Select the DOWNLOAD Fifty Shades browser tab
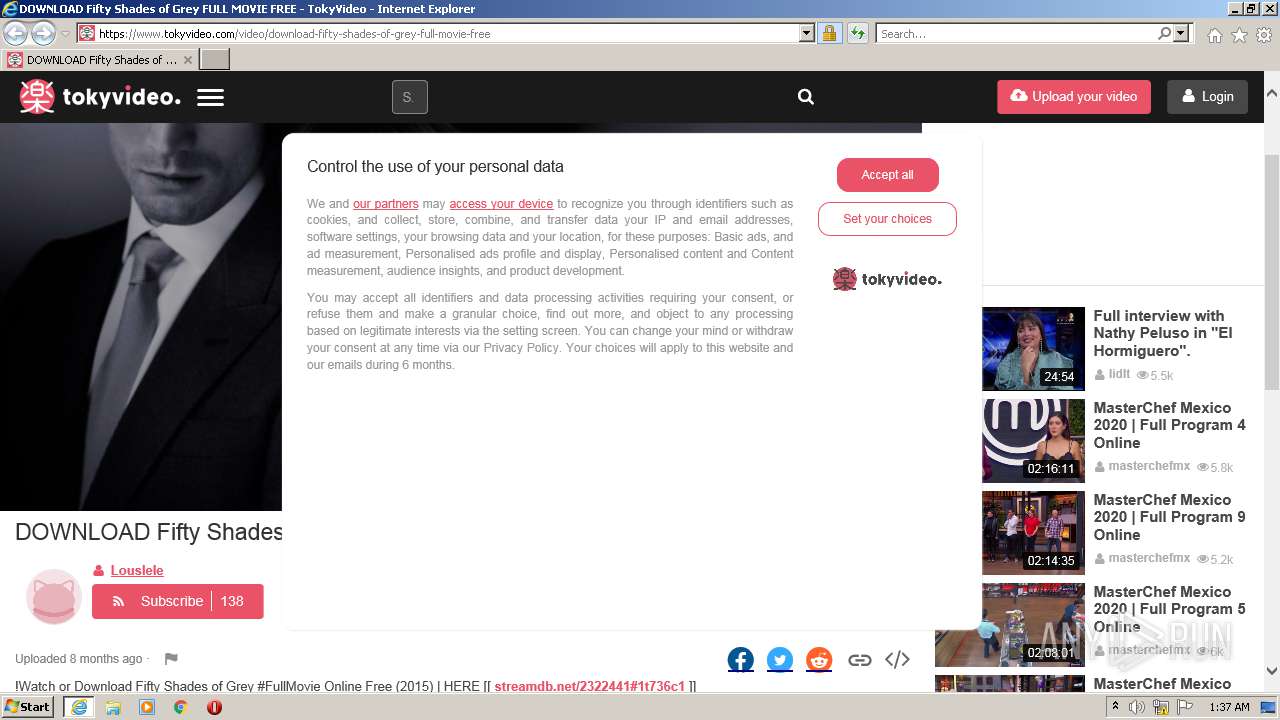 coord(99,60)
